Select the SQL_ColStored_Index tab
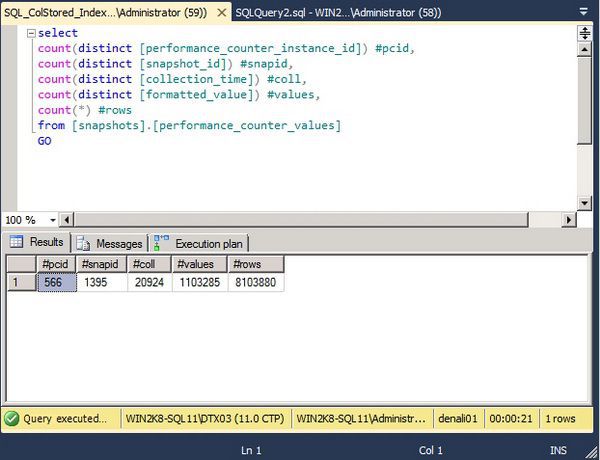Screen dimensions: 600x460 105,13
